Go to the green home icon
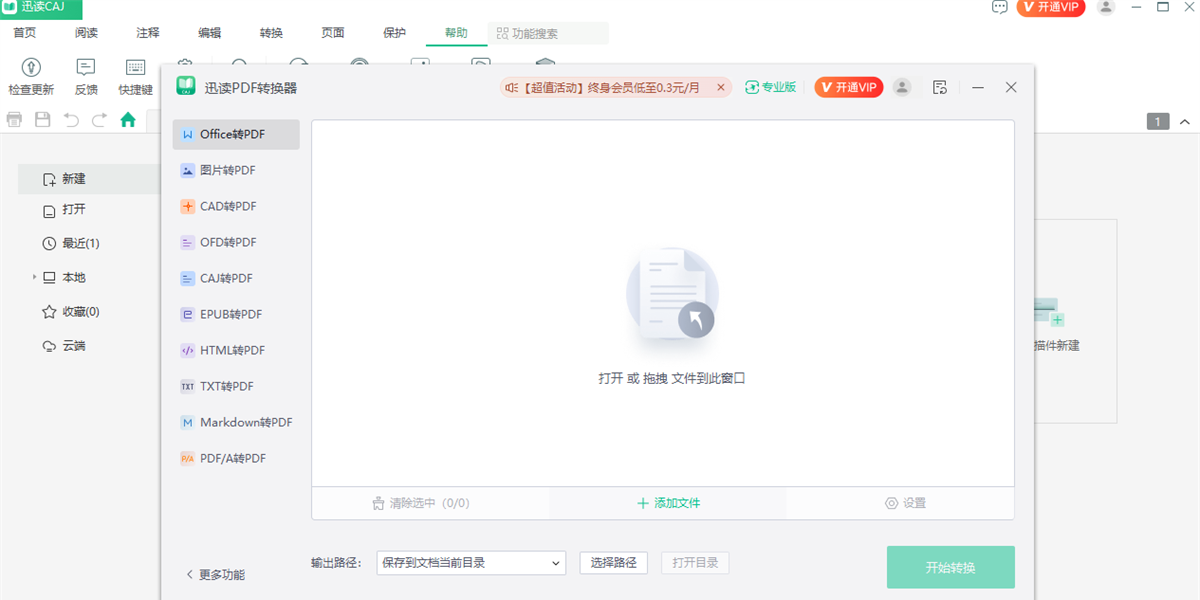1200x600 pixels. tap(128, 120)
